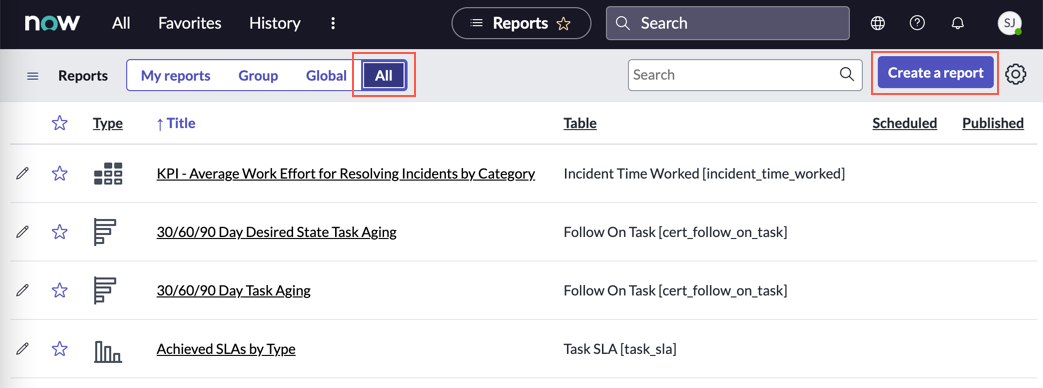Image resolution: width=1043 pixels, height=388 pixels.
Task: Click Incident Time Worked [incident_time_worked] text
Action: [x=704, y=174]
